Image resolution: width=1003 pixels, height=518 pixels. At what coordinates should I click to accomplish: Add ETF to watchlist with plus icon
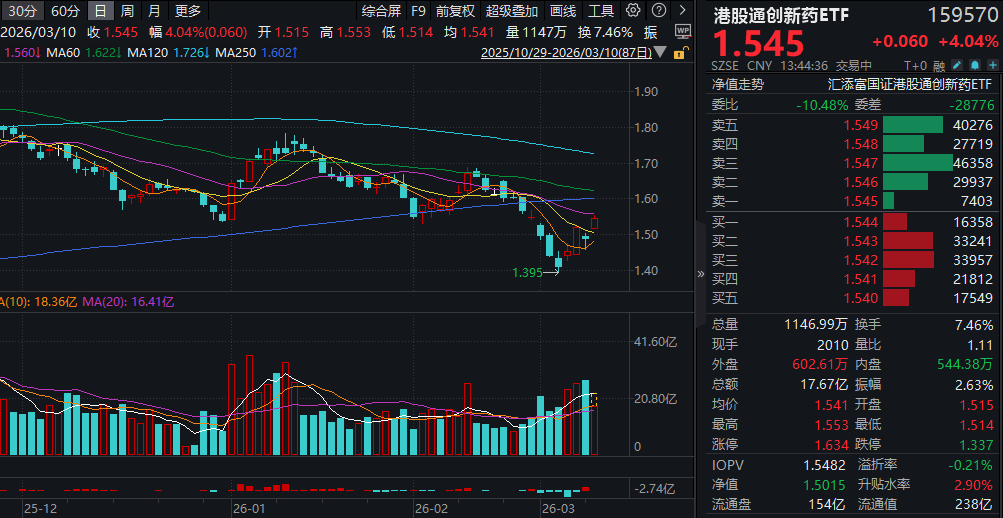tap(991, 66)
